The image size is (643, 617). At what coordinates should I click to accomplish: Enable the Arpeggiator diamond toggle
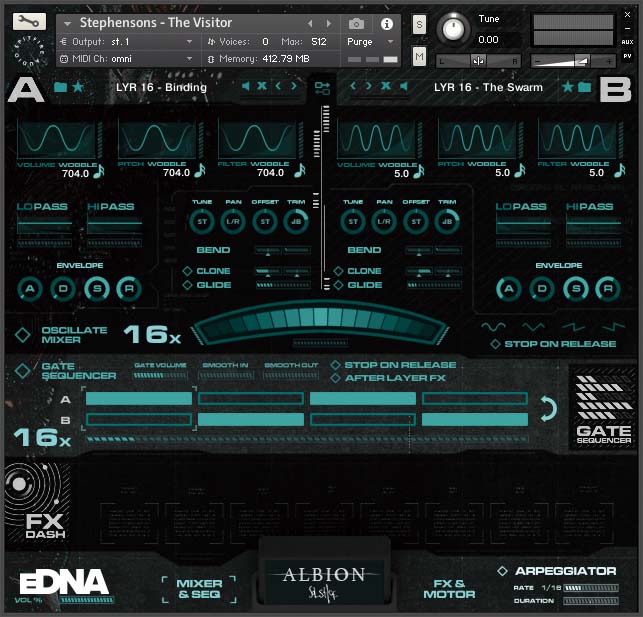point(502,571)
